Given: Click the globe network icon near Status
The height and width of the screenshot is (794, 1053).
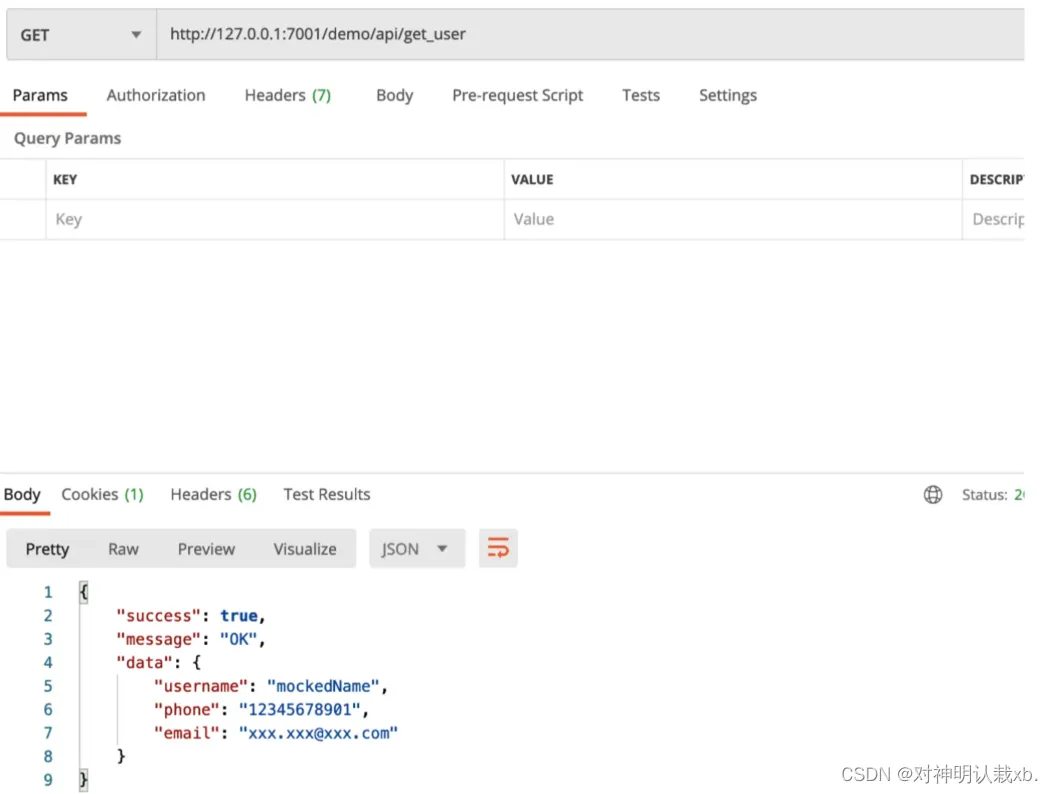Looking at the screenshot, I should click(x=933, y=495).
